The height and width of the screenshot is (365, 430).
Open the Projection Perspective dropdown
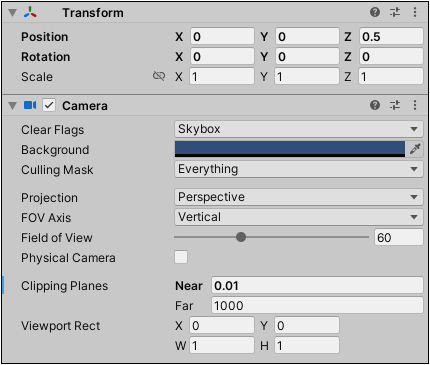299,197
